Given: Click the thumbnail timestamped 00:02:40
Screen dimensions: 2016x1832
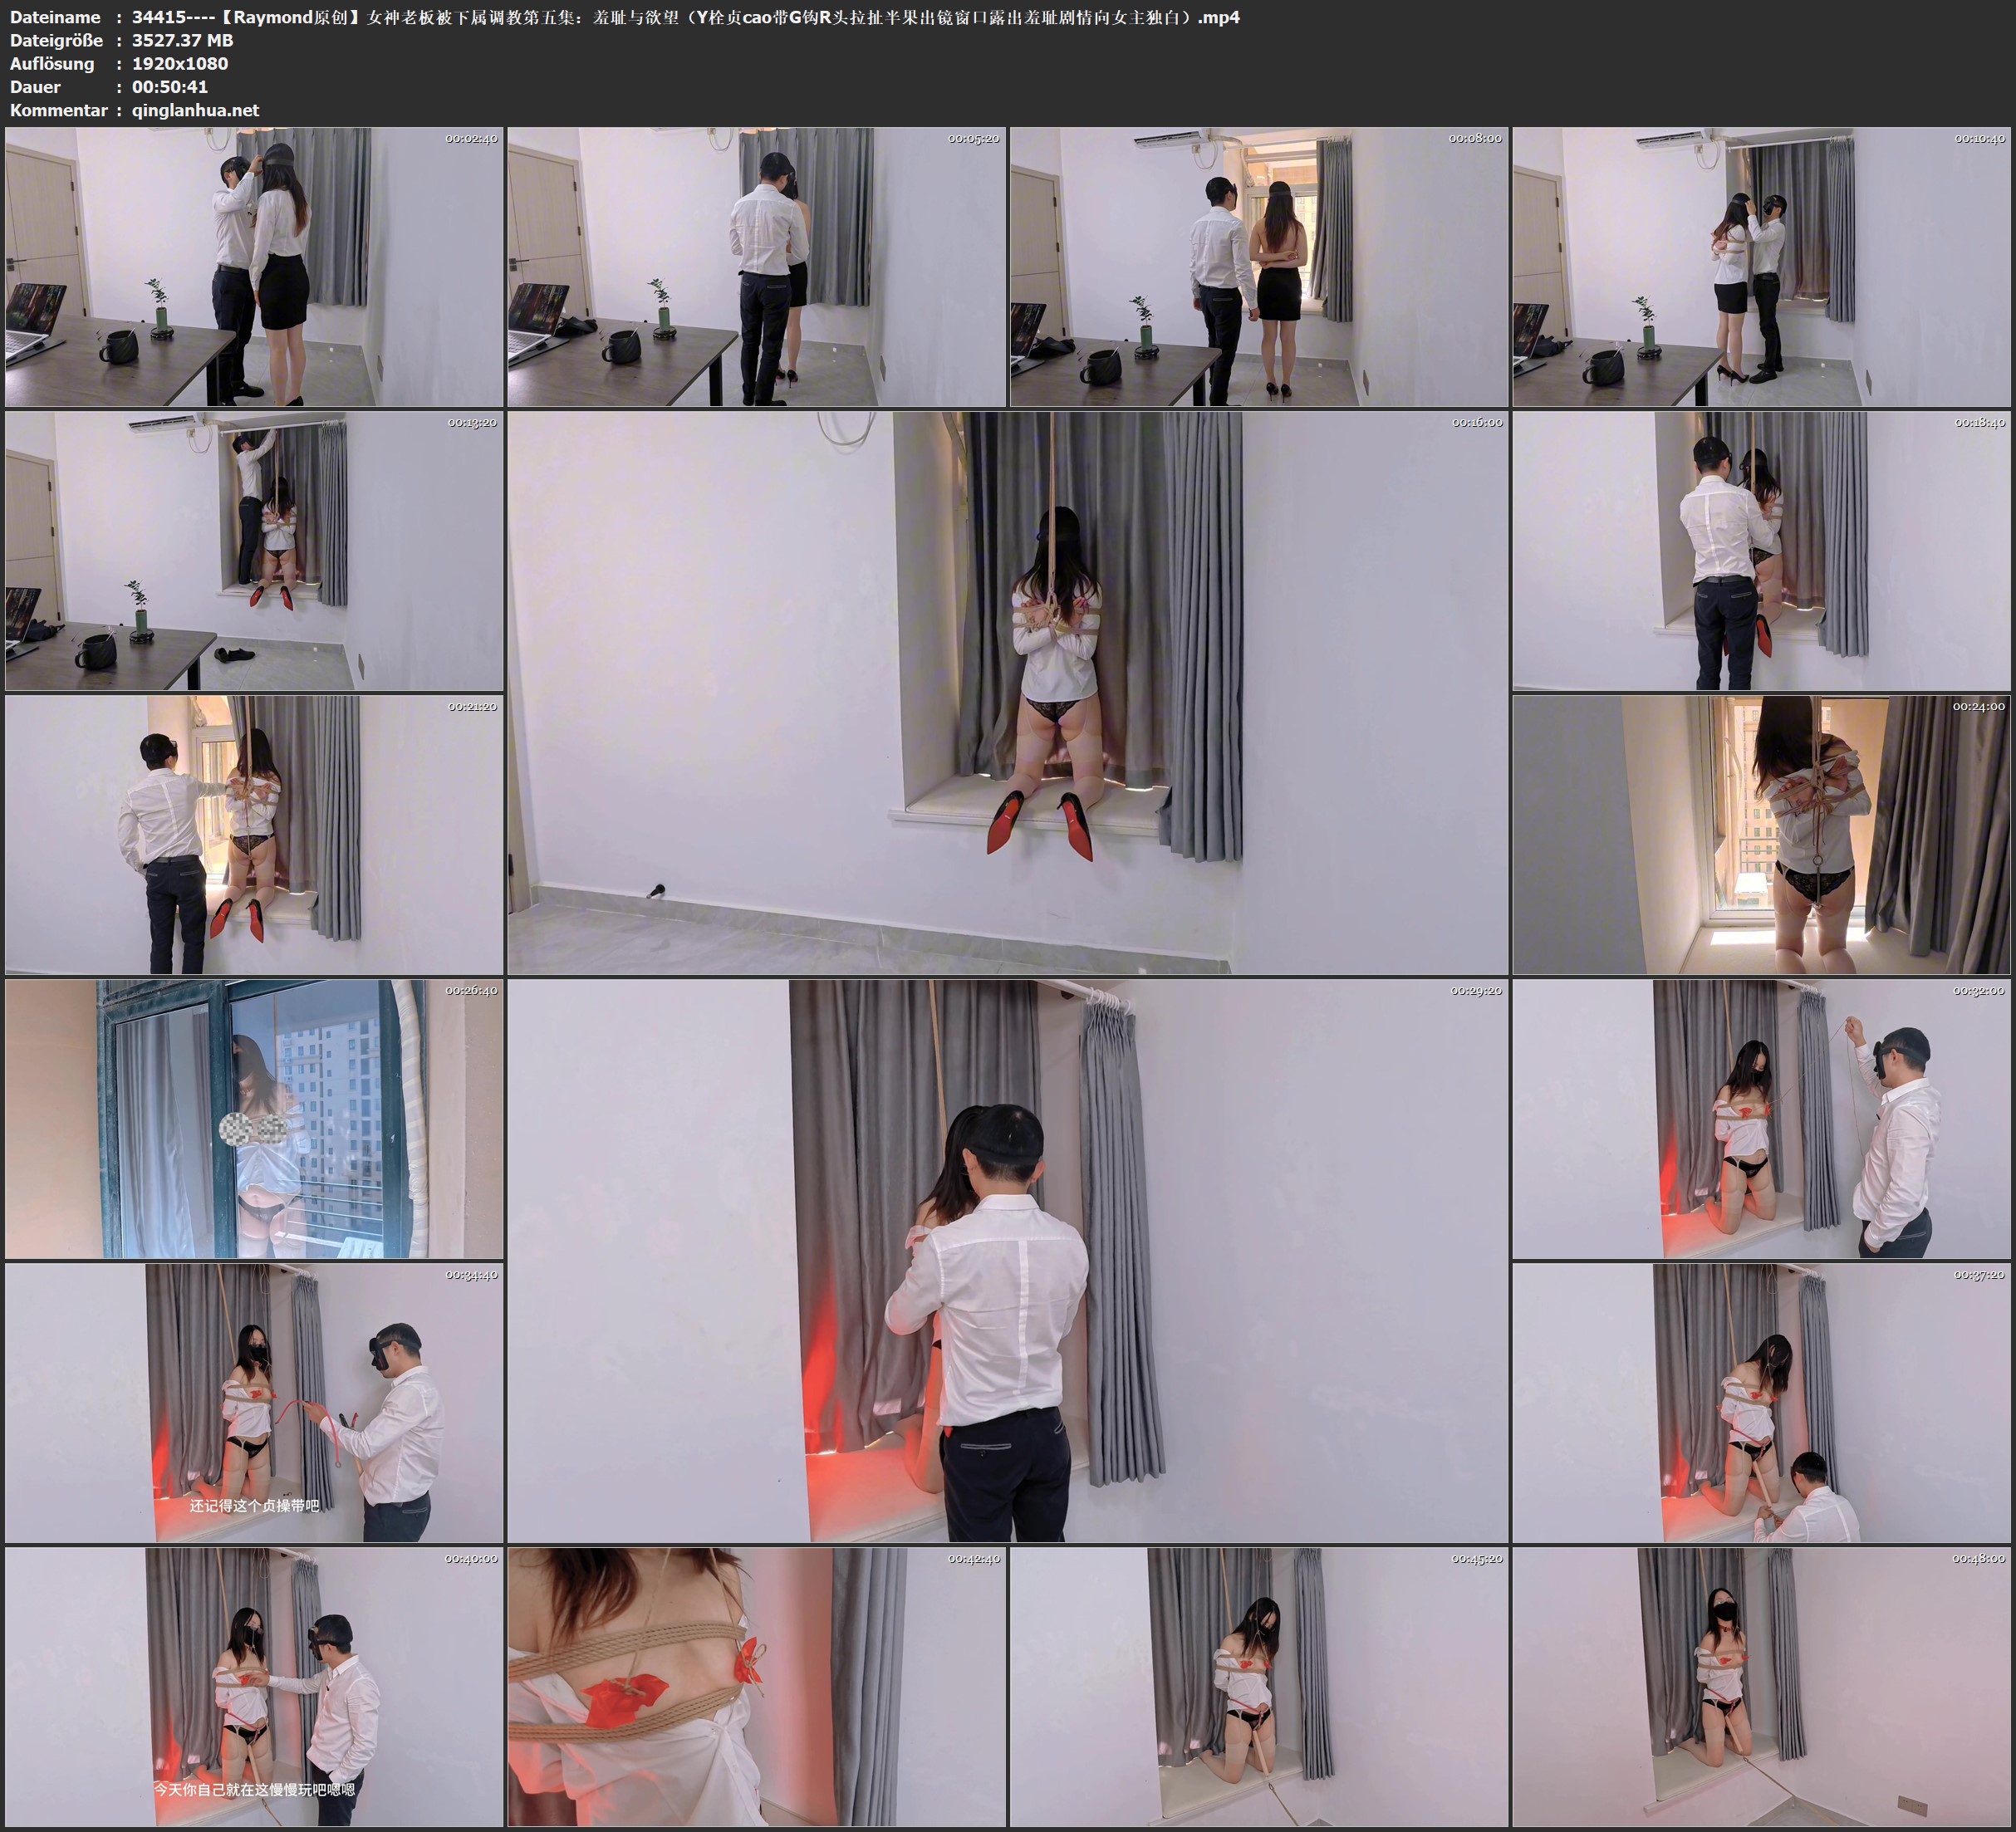Looking at the screenshot, I should (254, 267).
